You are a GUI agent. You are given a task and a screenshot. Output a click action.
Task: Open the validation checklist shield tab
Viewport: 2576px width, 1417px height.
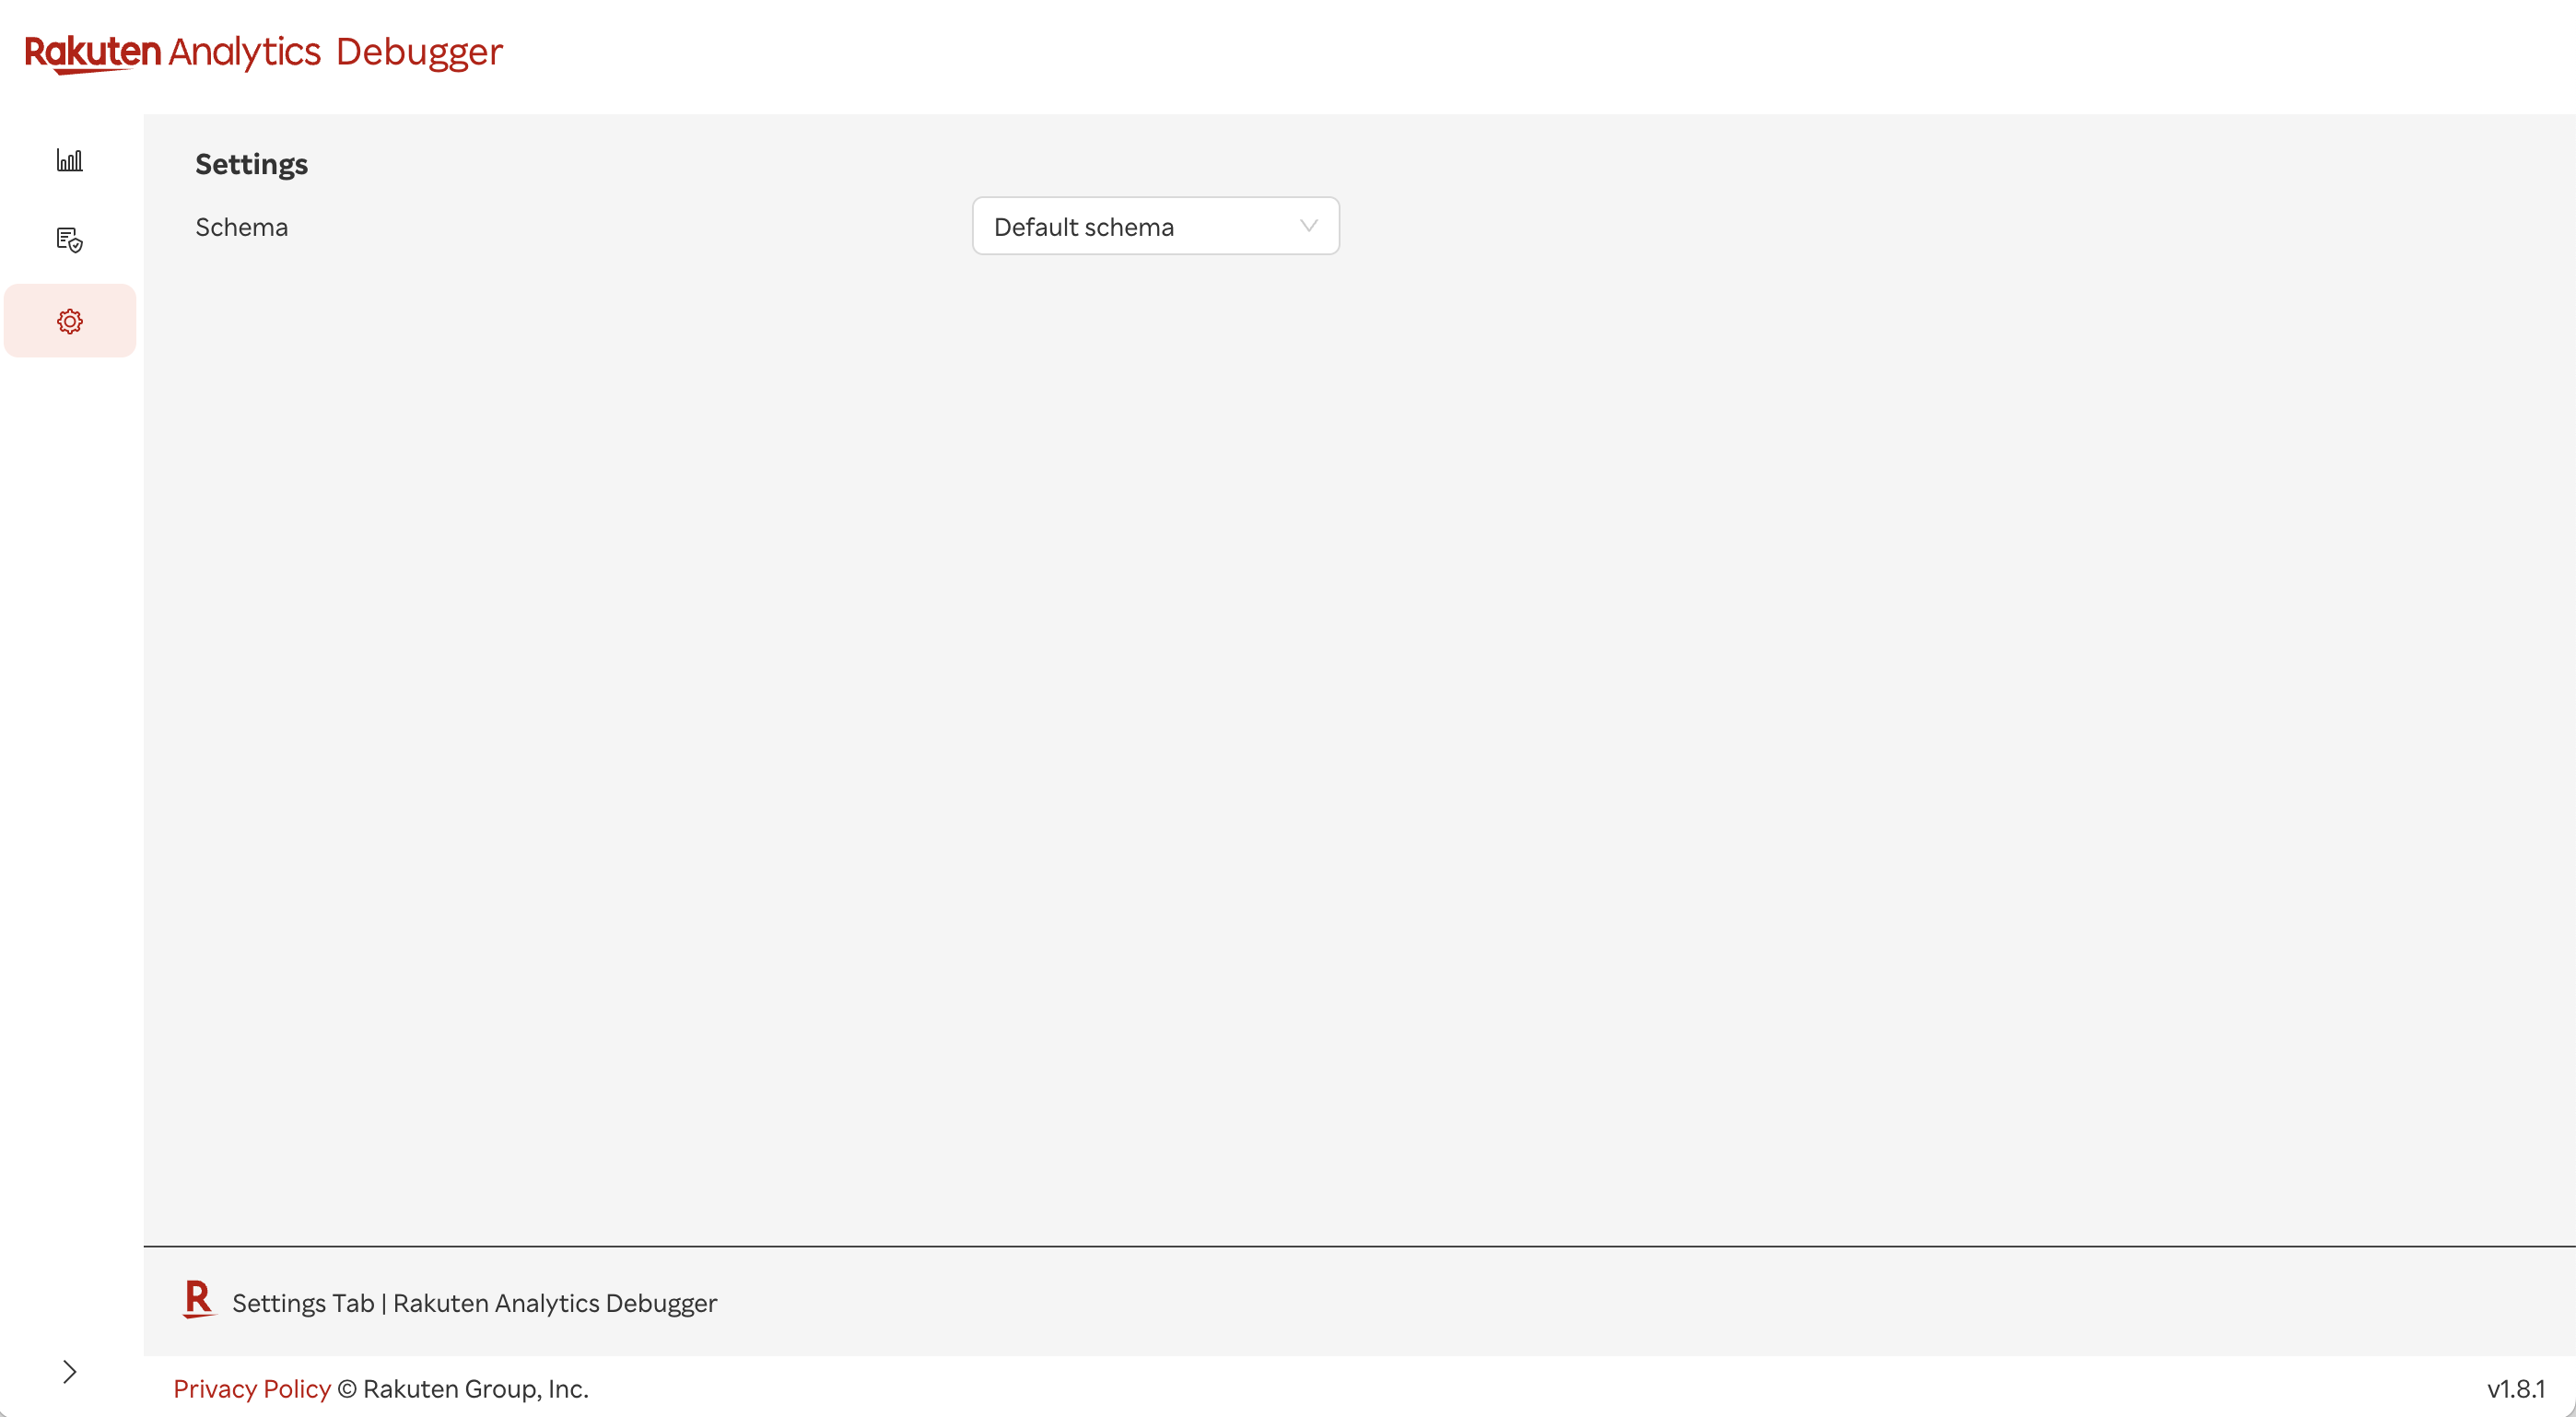click(69, 240)
